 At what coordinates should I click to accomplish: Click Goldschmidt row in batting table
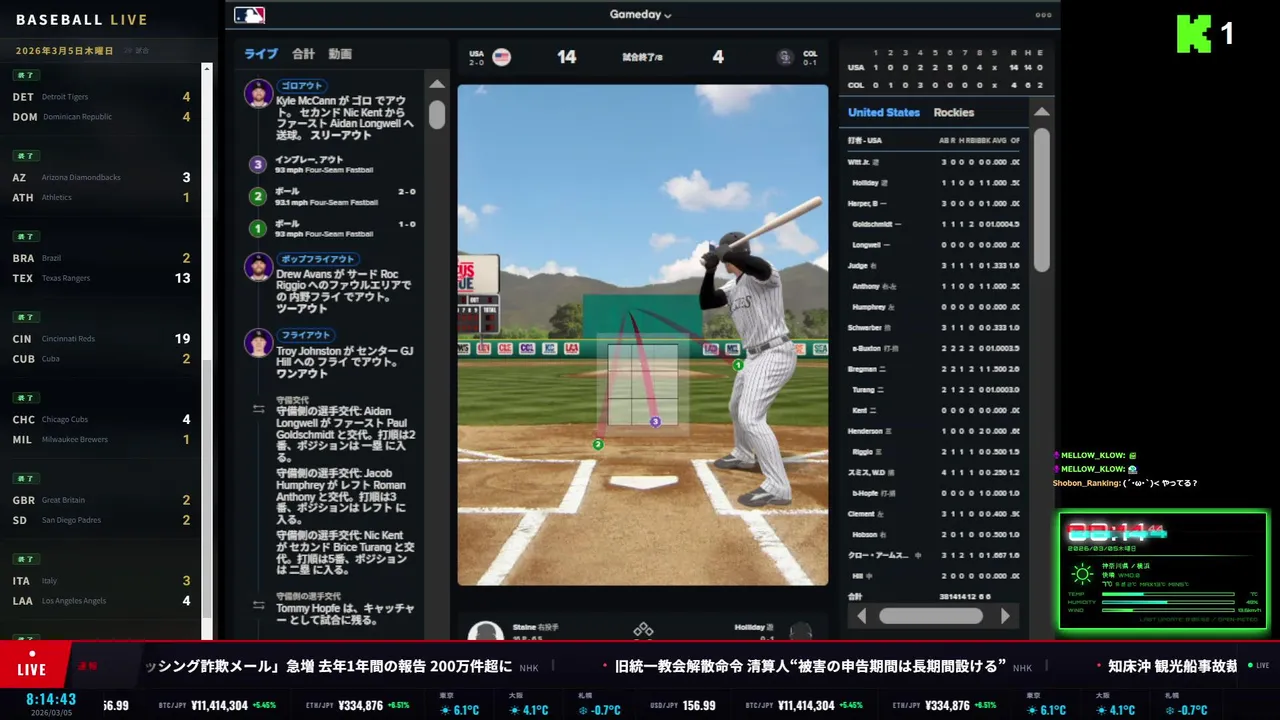point(933,224)
